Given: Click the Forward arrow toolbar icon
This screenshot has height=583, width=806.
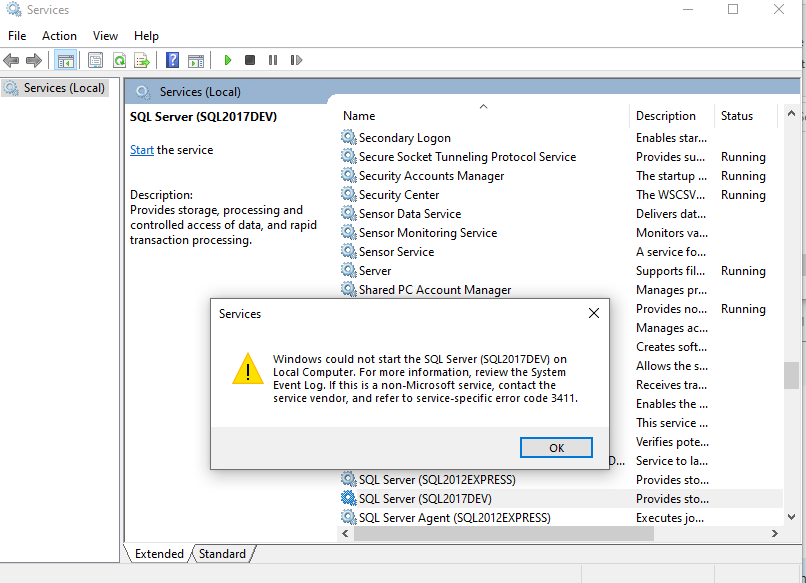Looking at the screenshot, I should [x=33, y=60].
